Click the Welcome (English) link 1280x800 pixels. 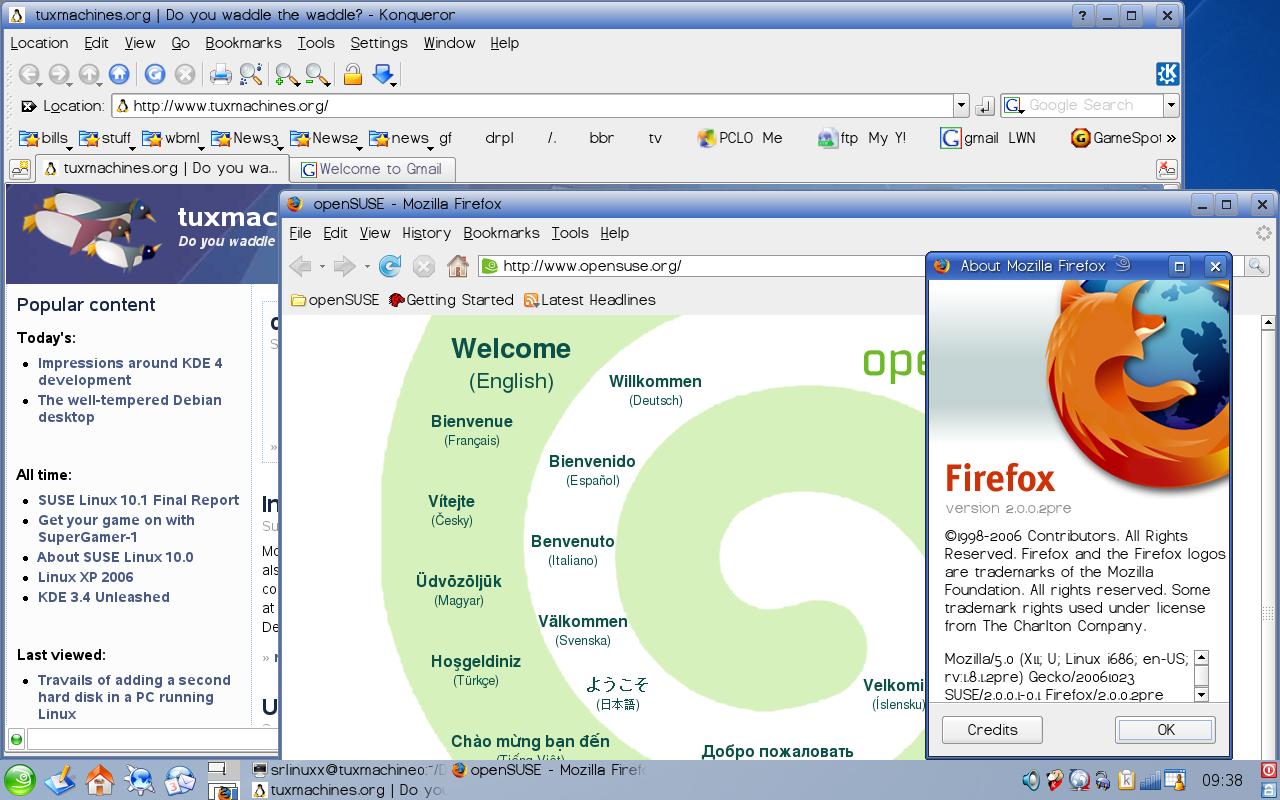pos(511,363)
